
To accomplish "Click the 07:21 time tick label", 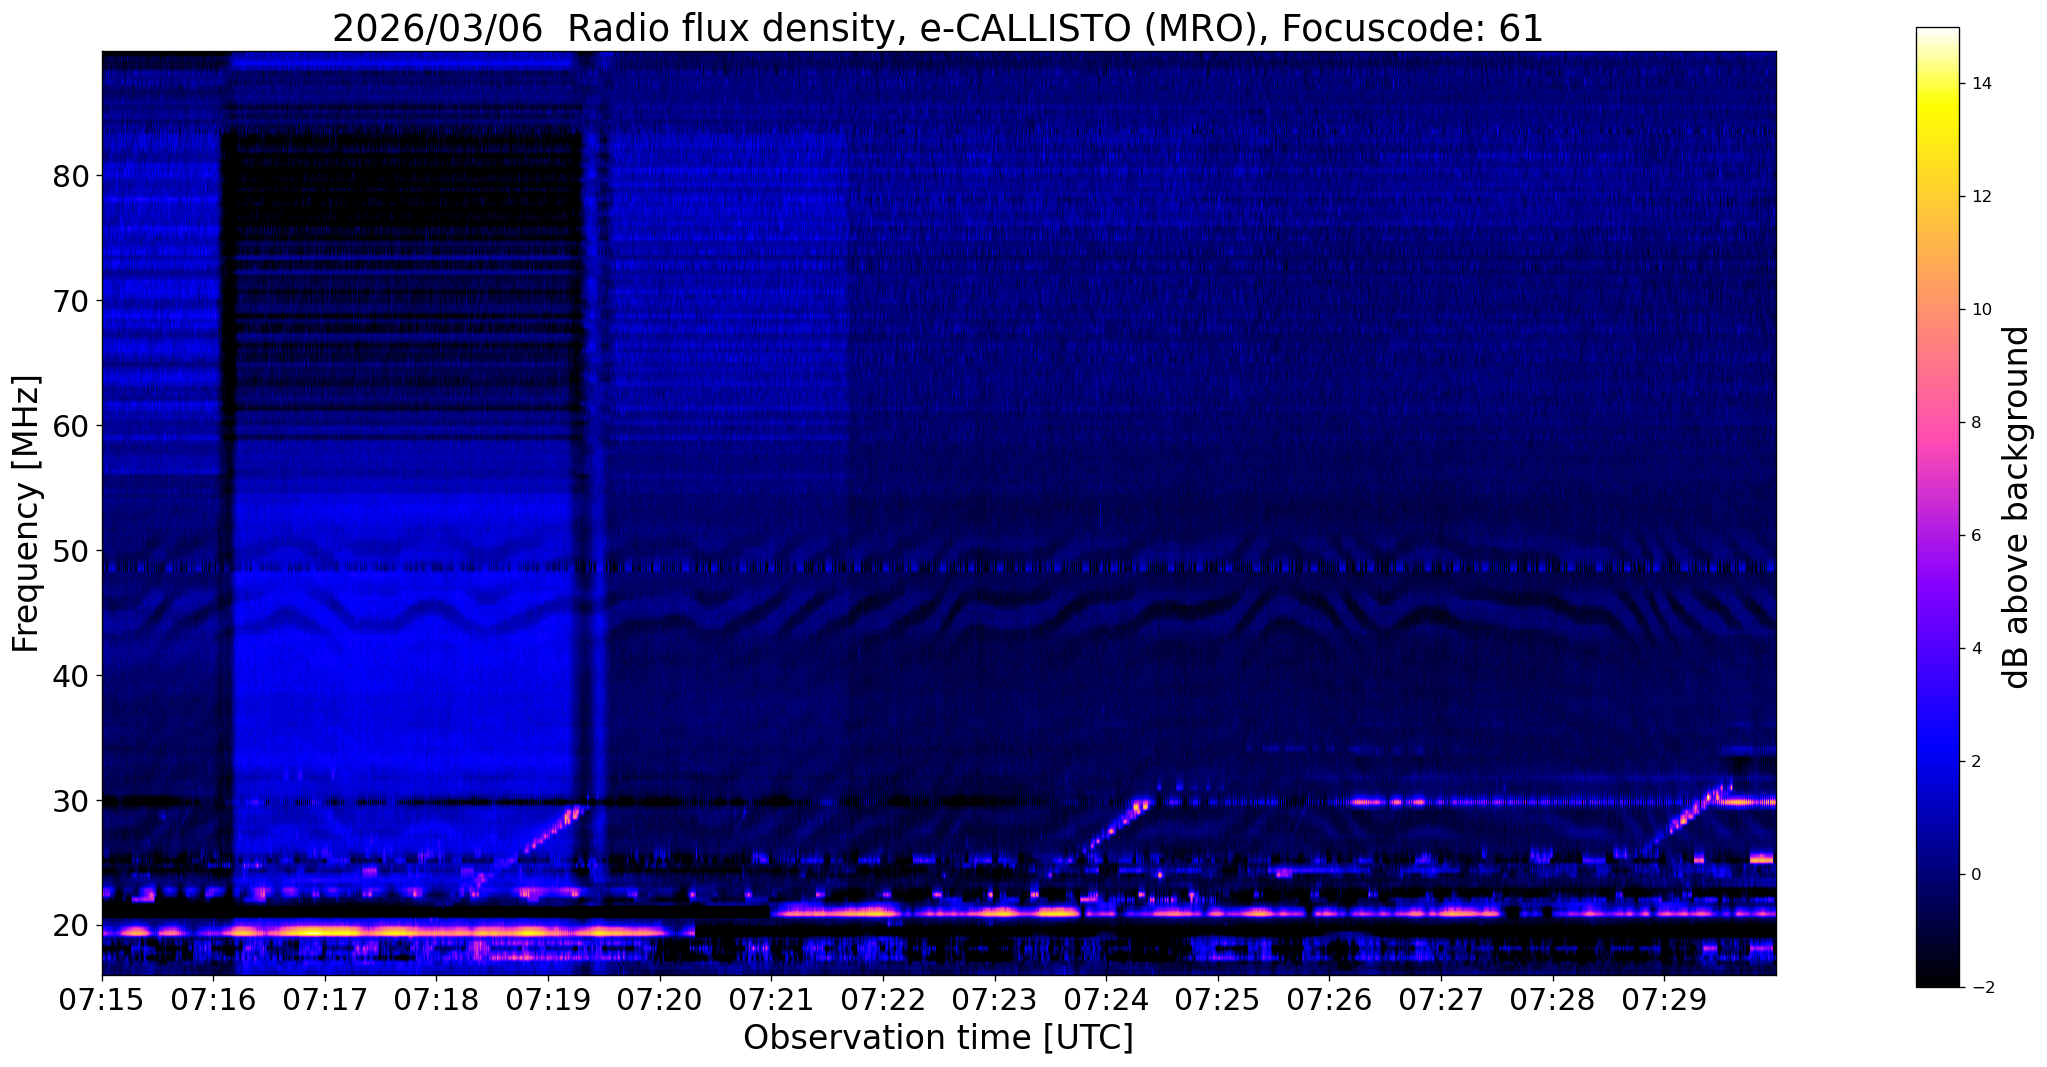I will [x=771, y=999].
